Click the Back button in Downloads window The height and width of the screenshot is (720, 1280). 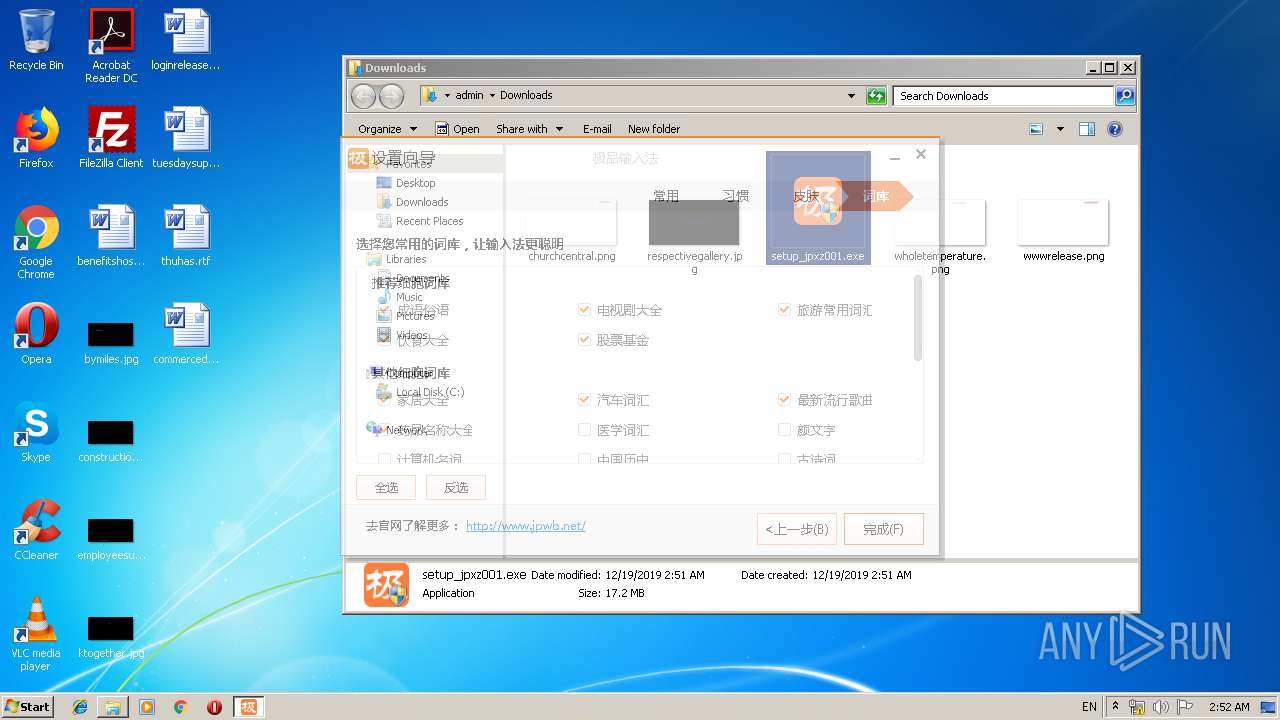click(x=363, y=96)
